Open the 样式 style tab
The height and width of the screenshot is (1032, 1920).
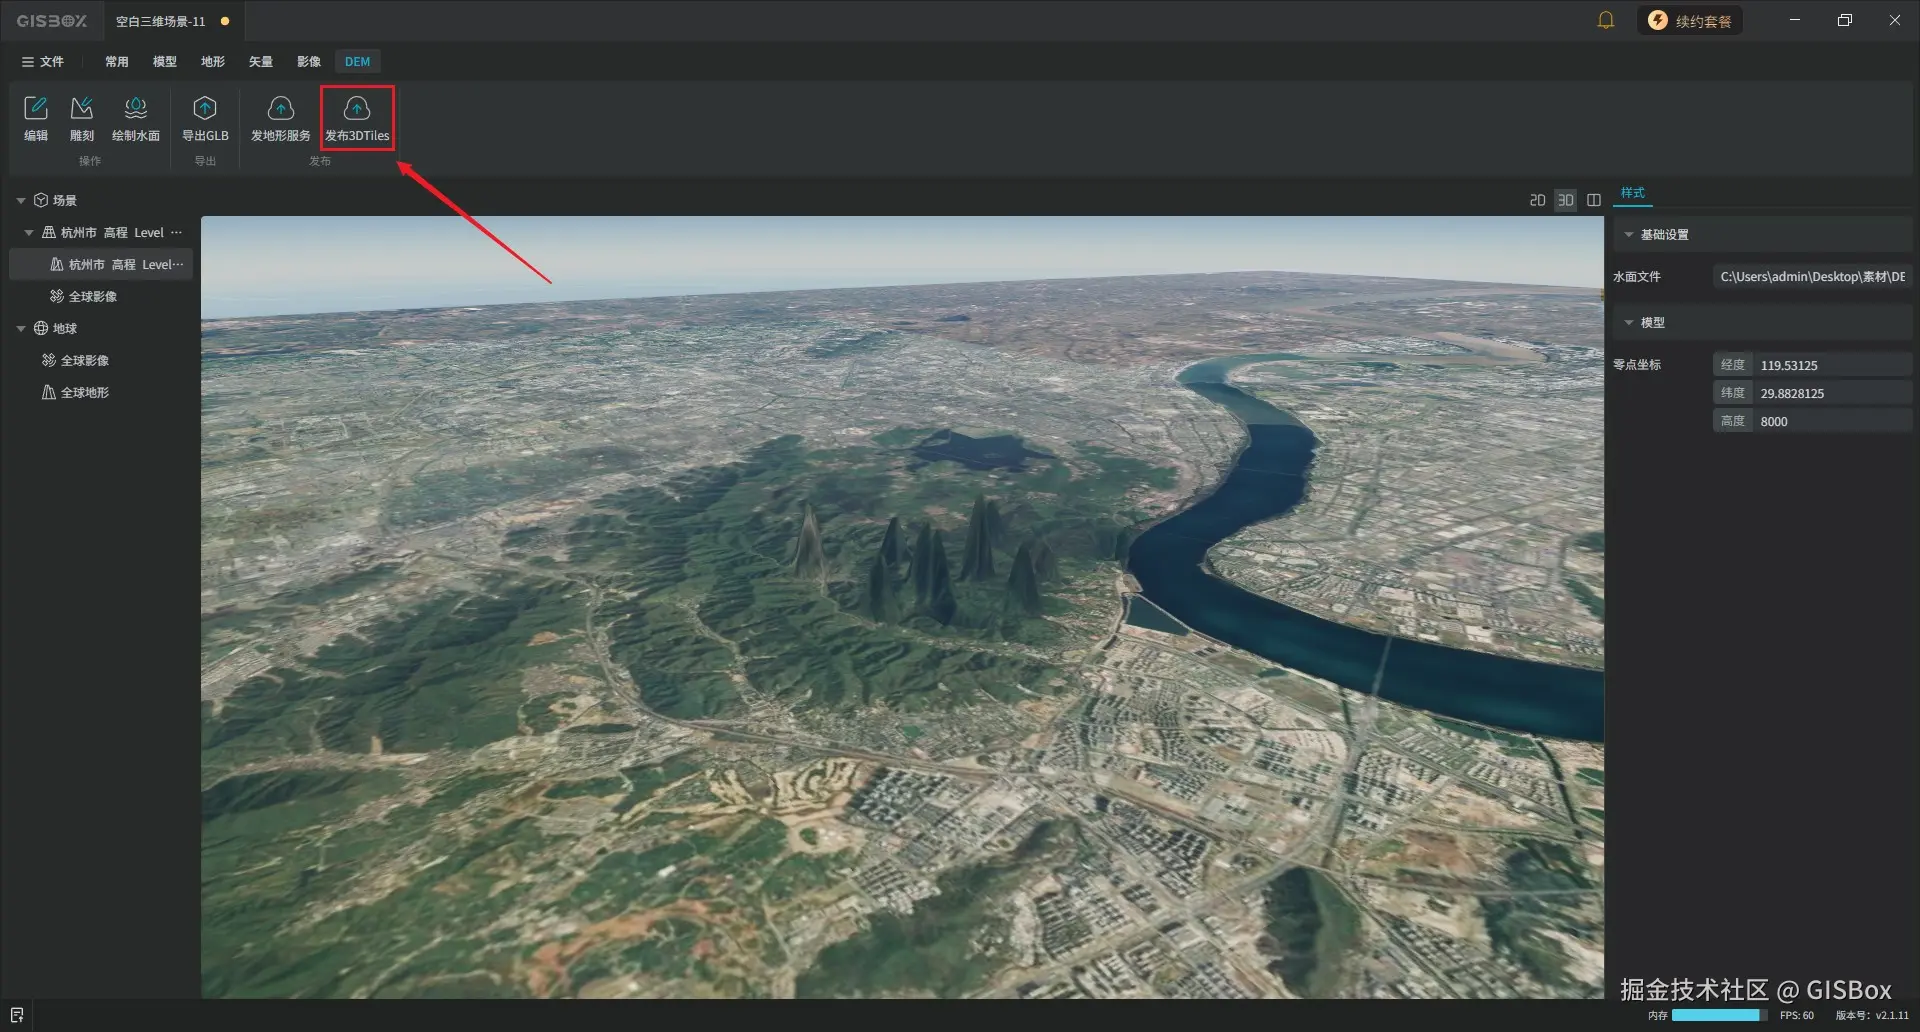(1633, 193)
